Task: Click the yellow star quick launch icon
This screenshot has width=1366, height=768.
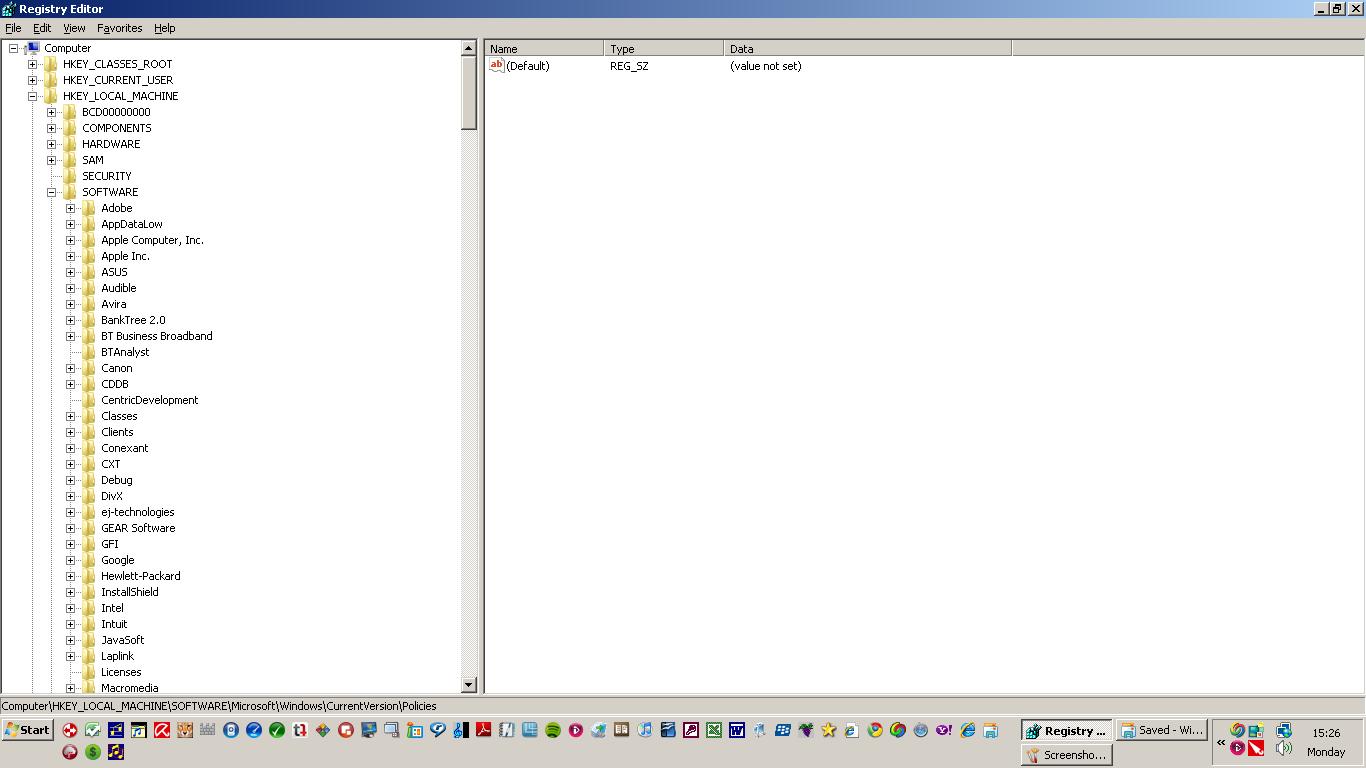Action: click(828, 730)
